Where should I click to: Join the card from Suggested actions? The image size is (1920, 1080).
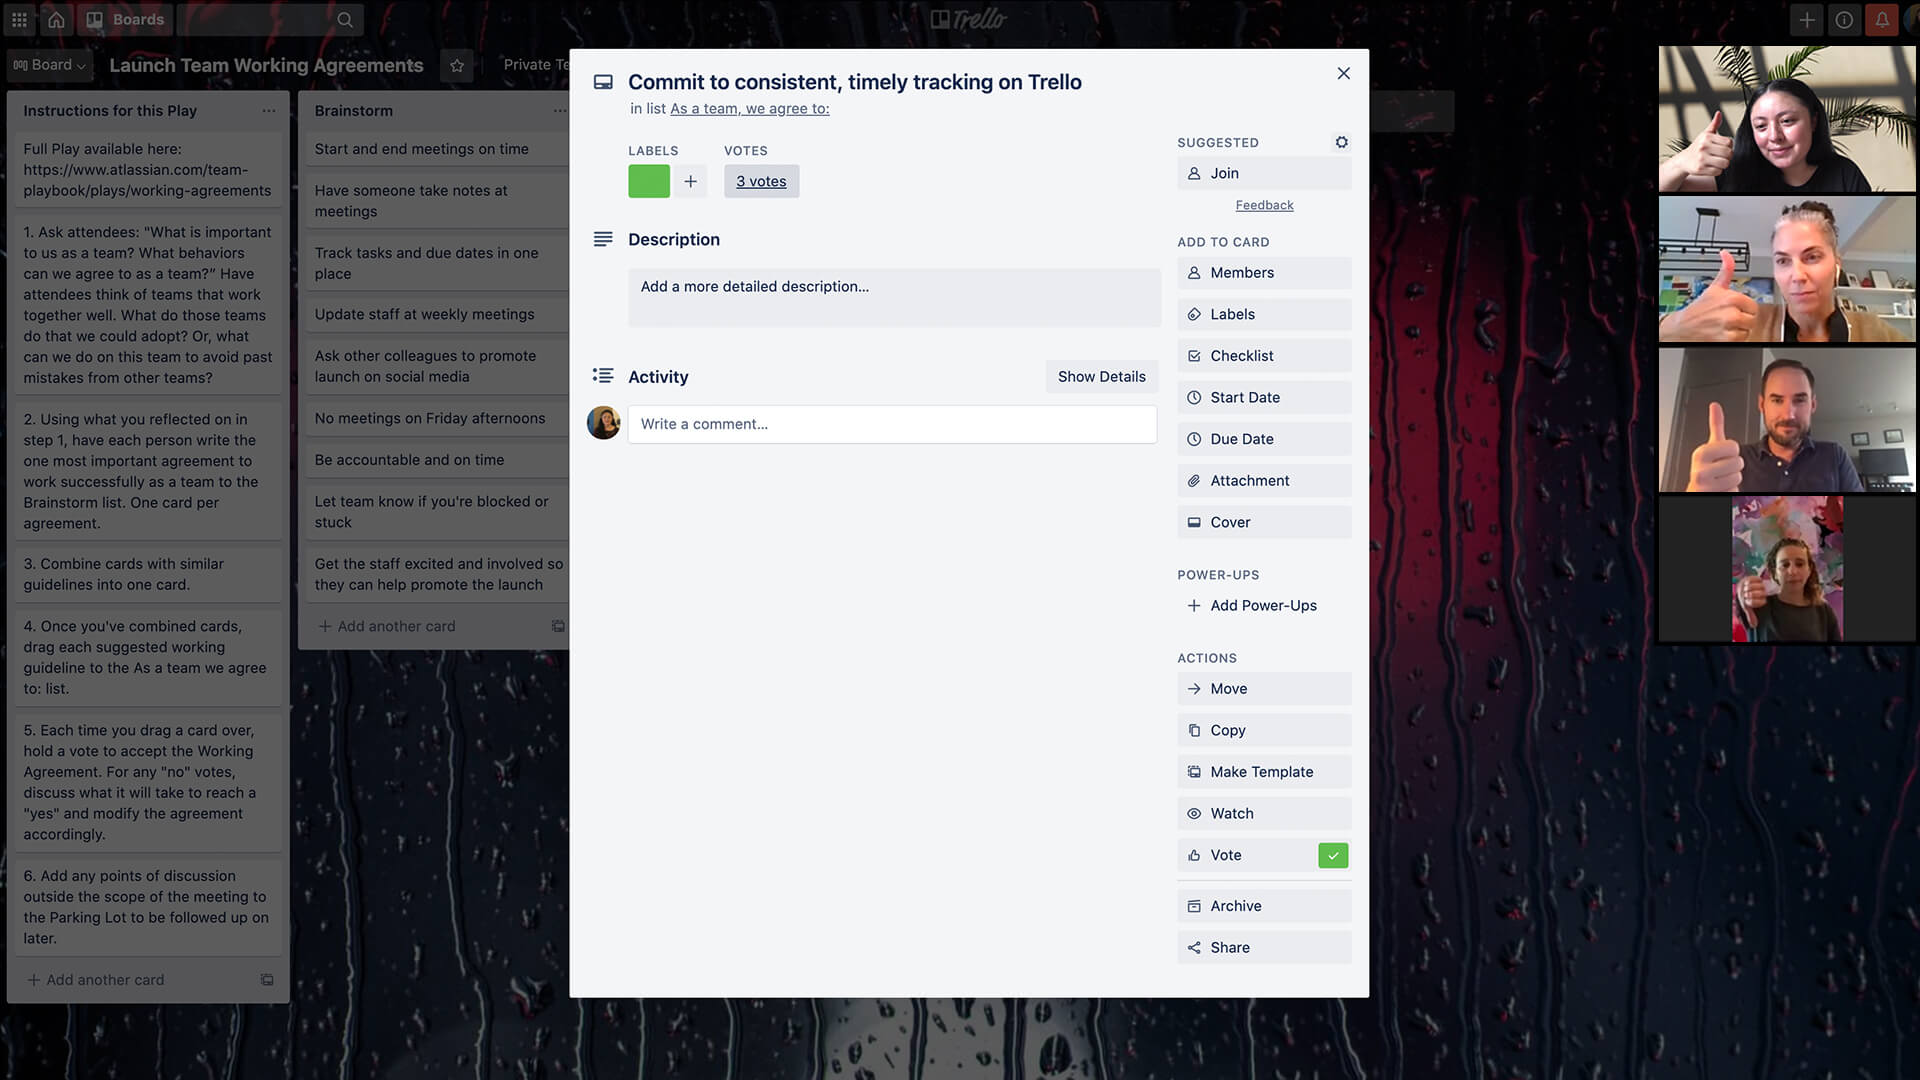coord(1263,172)
